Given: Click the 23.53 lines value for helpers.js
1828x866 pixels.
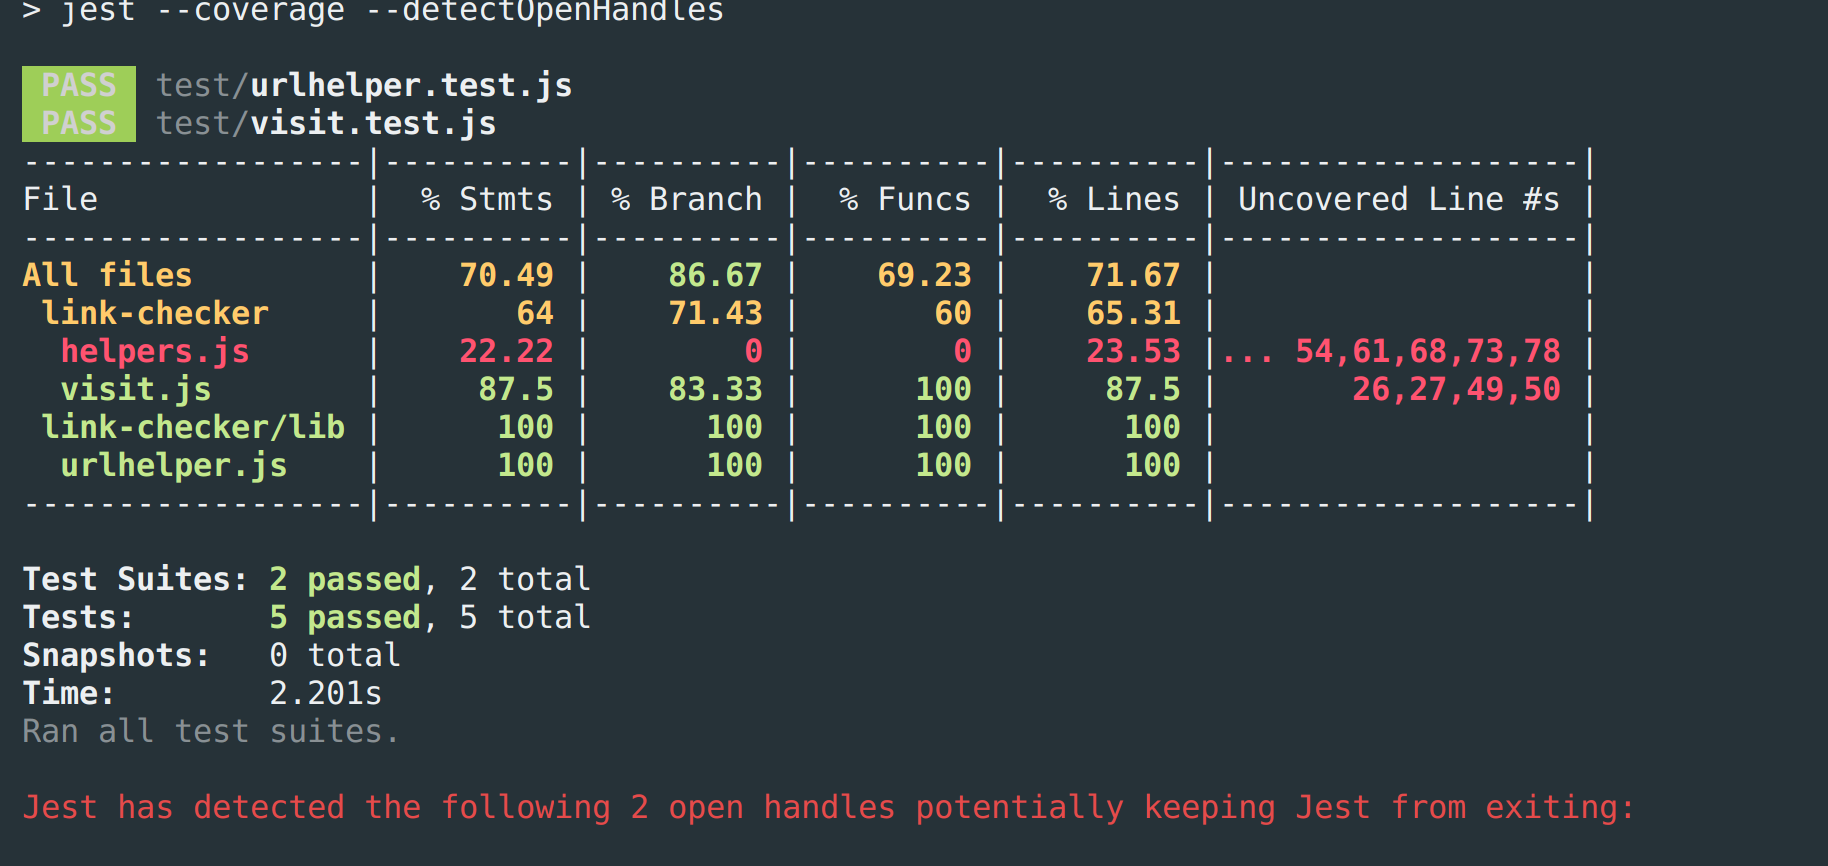Looking at the screenshot, I should pos(1133,351).
